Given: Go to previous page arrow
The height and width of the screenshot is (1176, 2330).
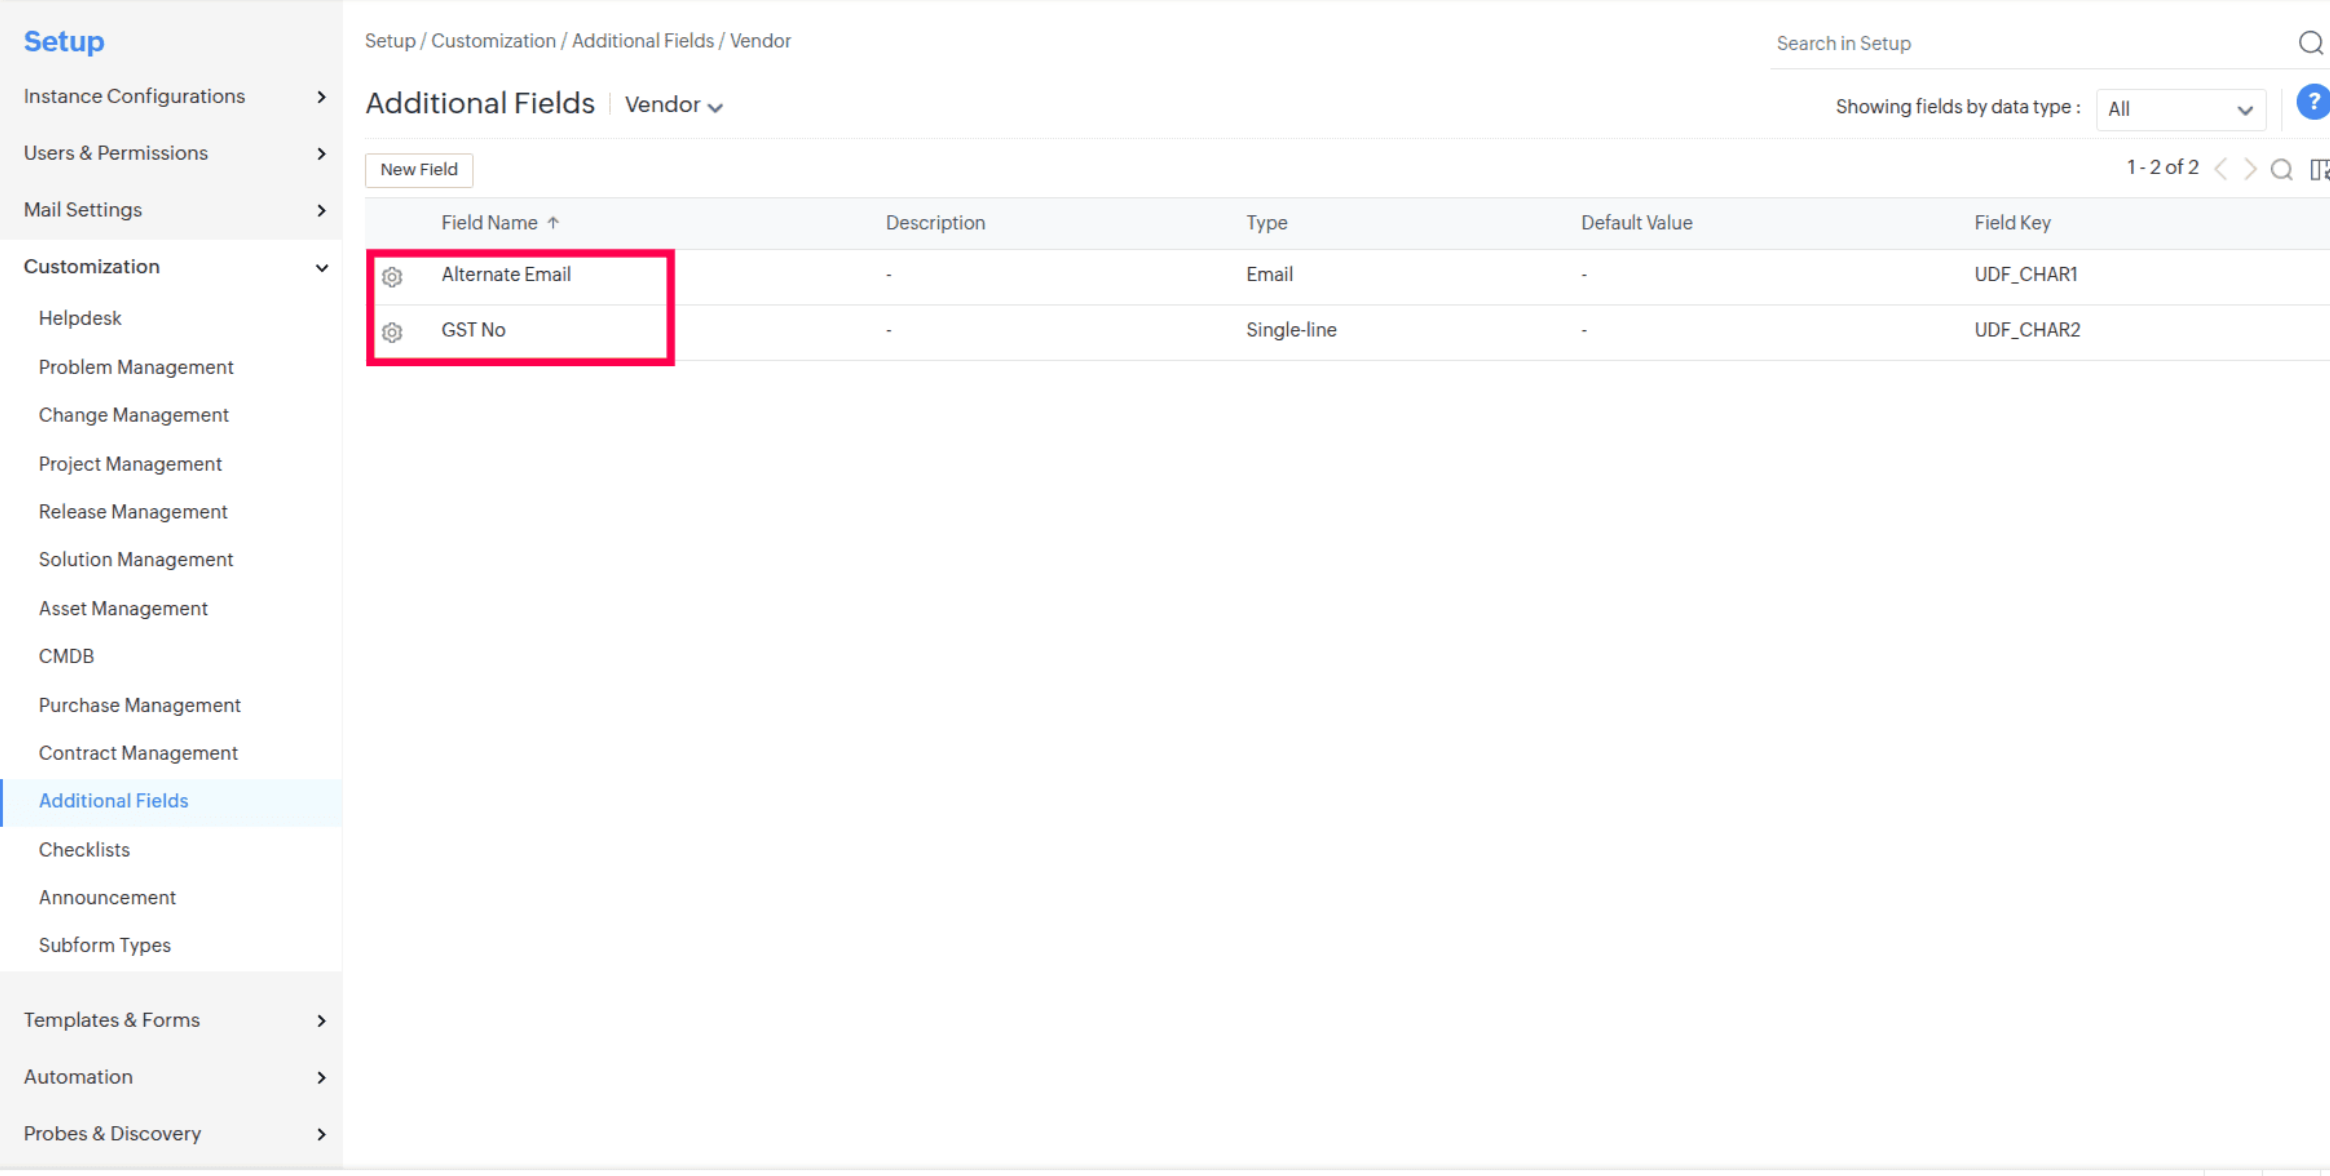Looking at the screenshot, I should 2221,169.
